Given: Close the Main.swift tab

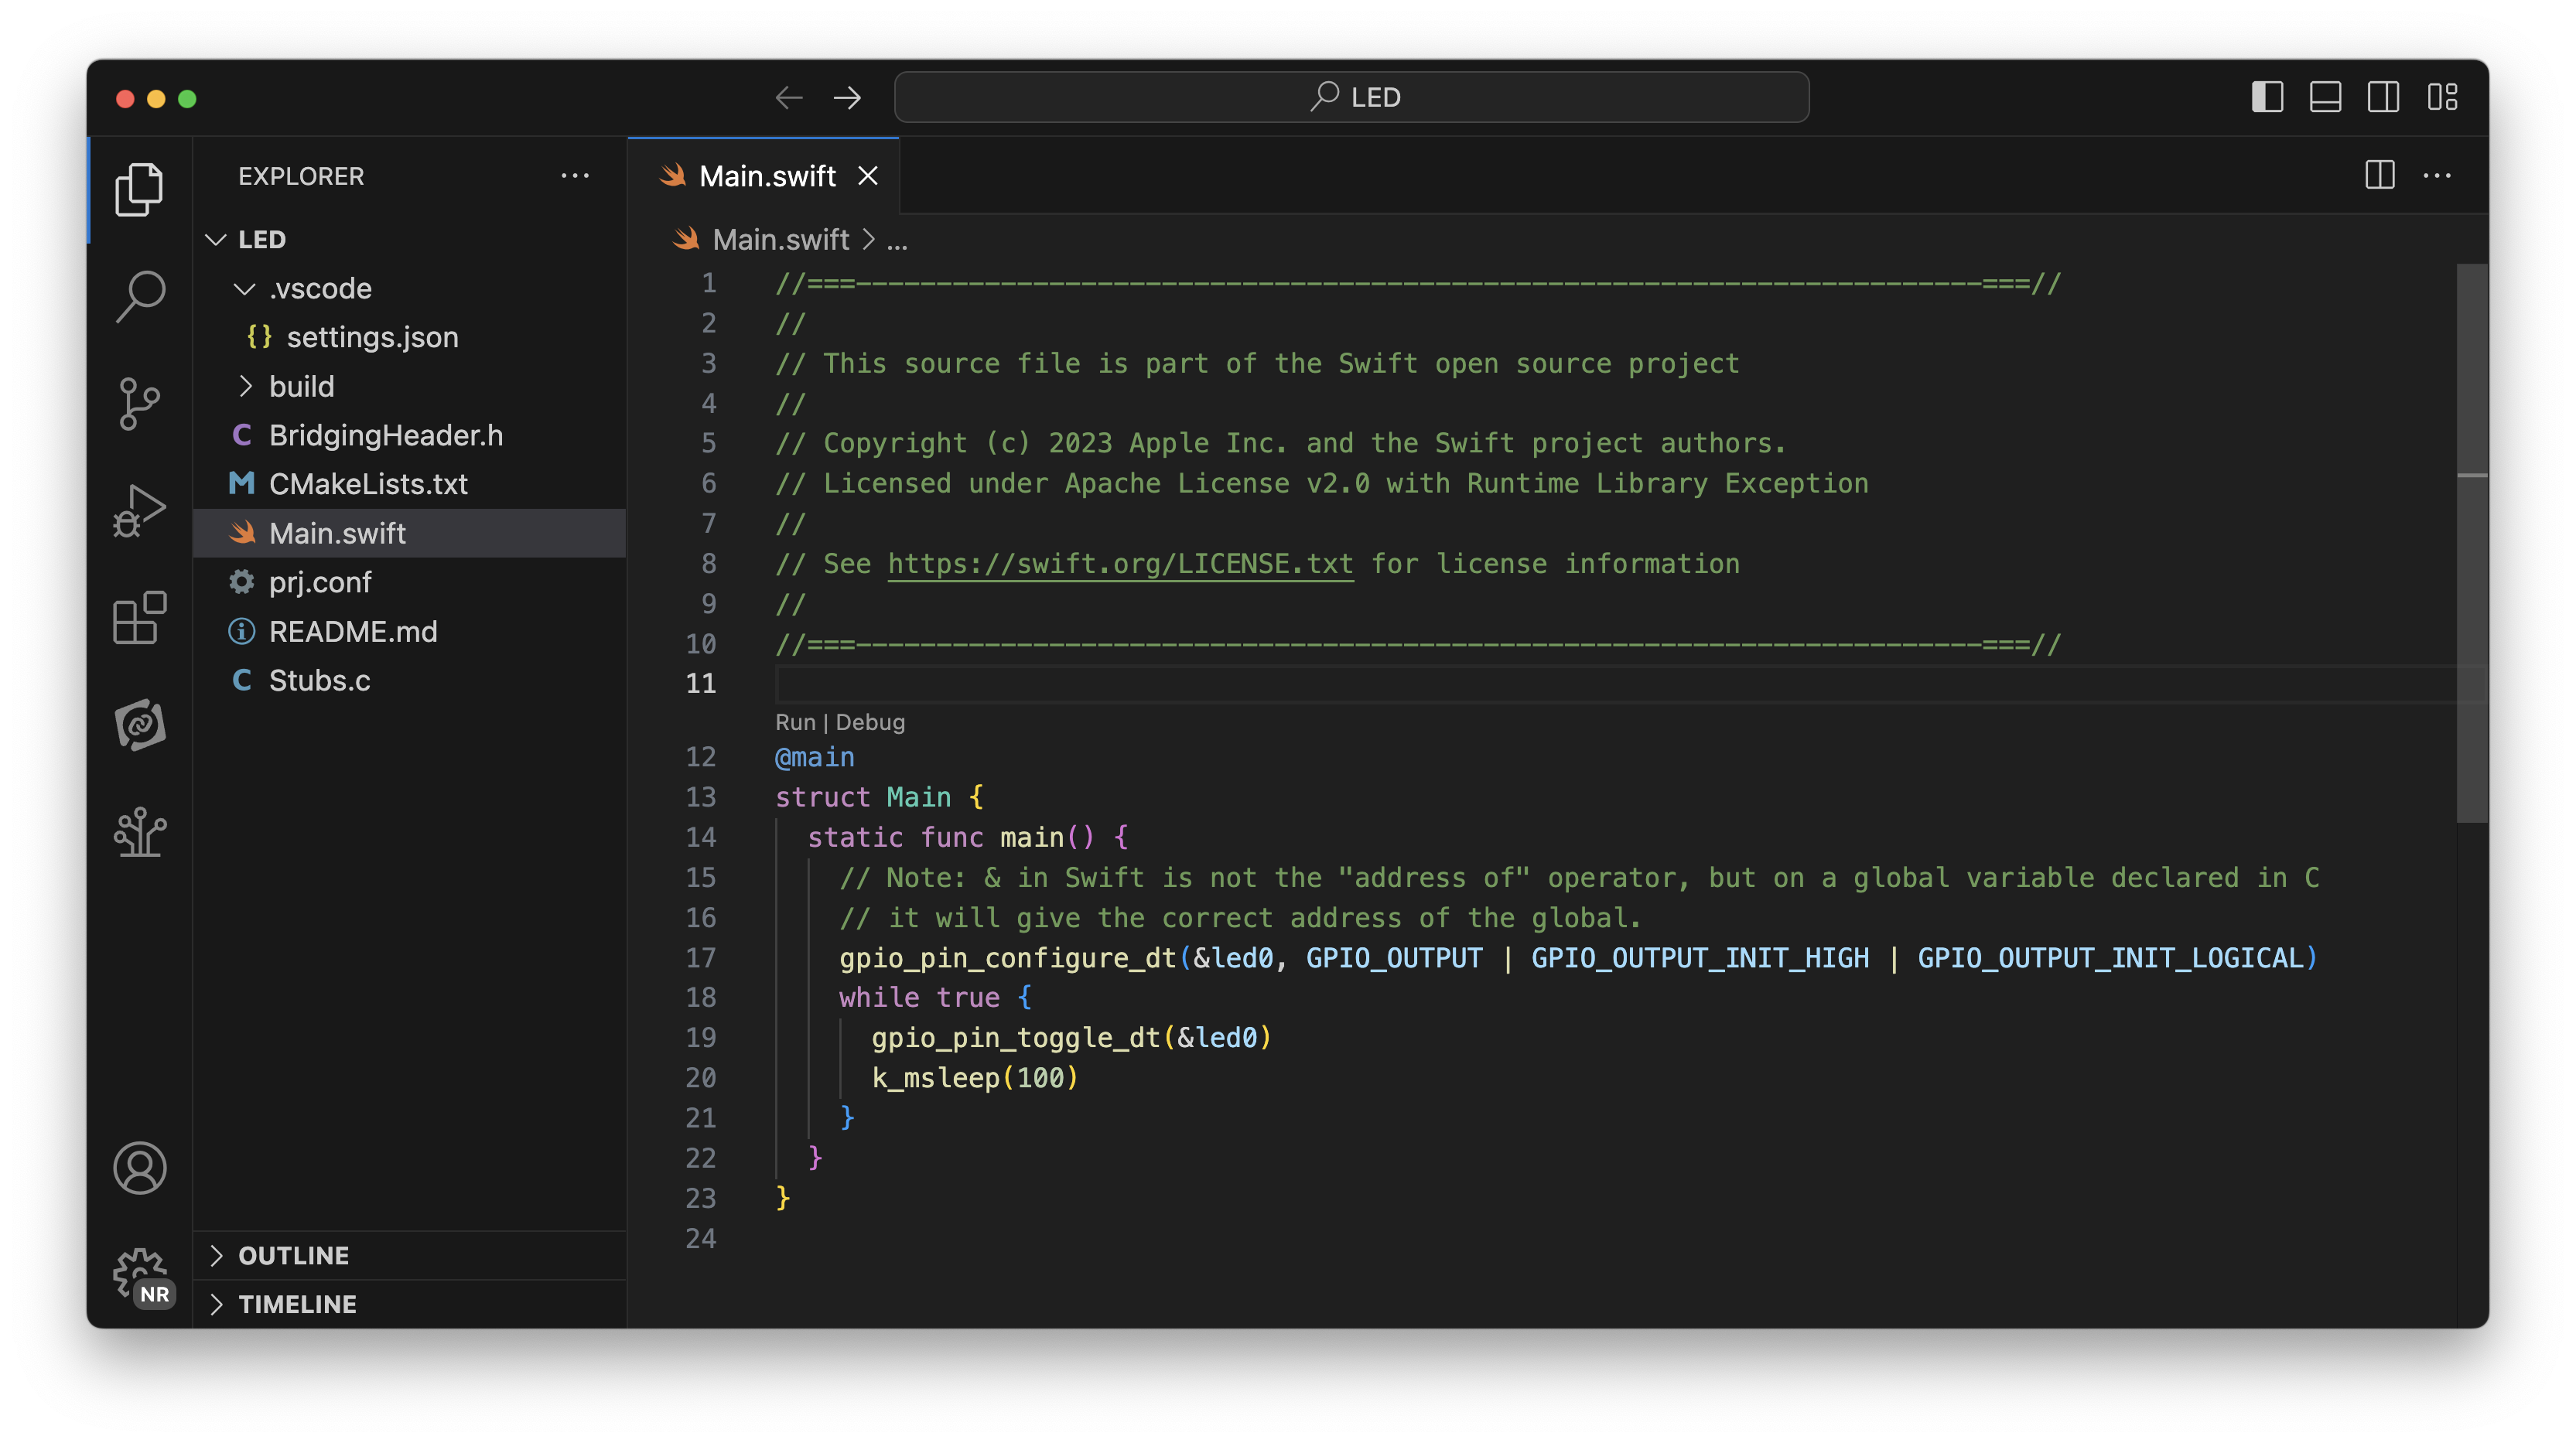Looking at the screenshot, I should 868,176.
